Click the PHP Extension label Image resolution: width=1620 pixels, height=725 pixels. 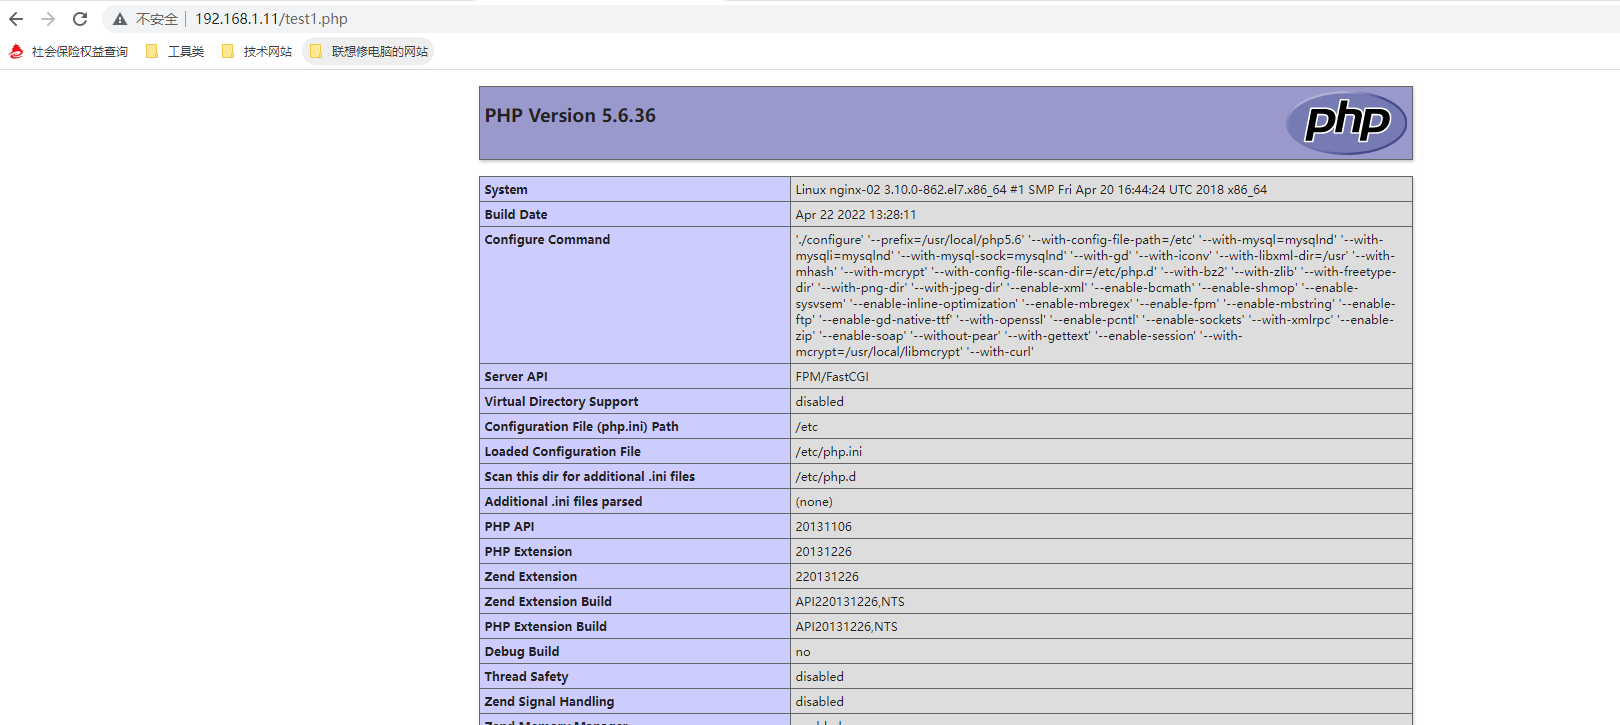point(528,552)
